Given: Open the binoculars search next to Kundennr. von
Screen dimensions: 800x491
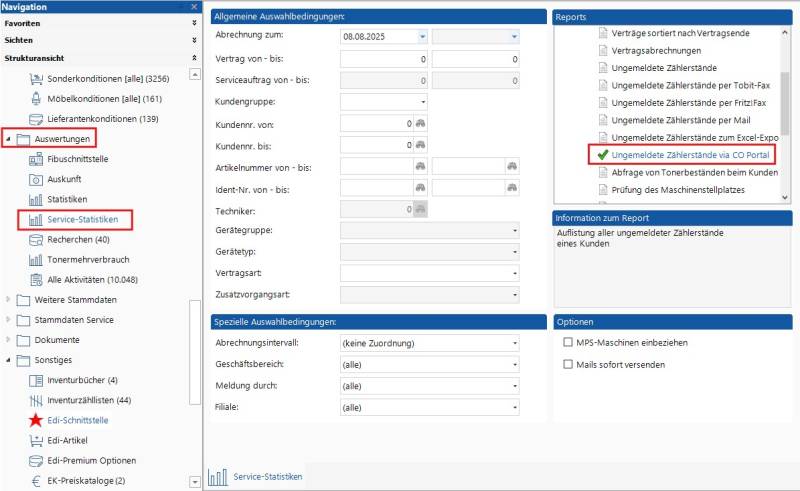Looking at the screenshot, I should 421,124.
